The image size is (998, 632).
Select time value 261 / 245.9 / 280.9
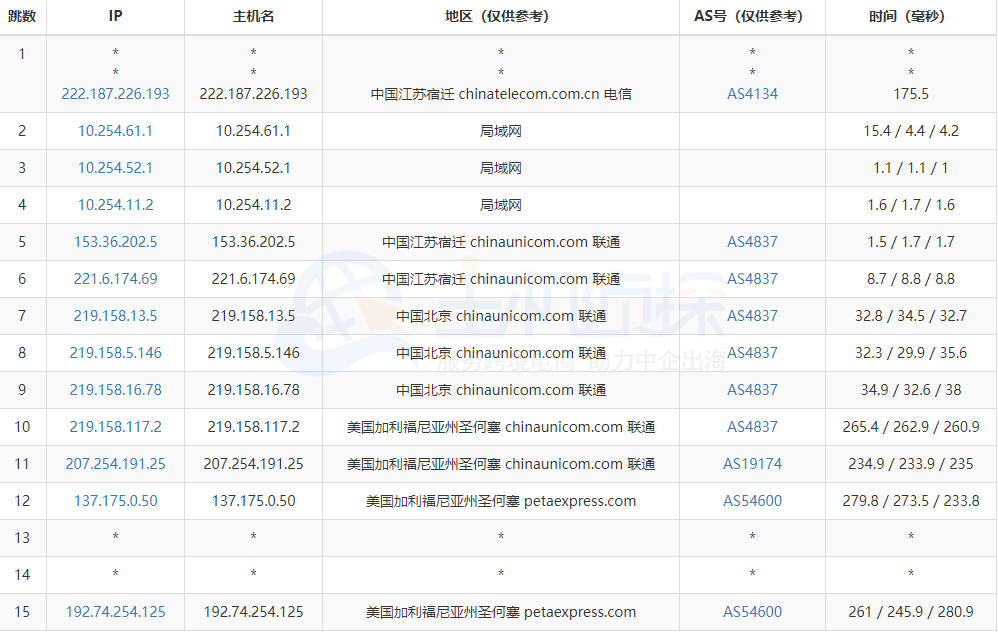(x=911, y=612)
